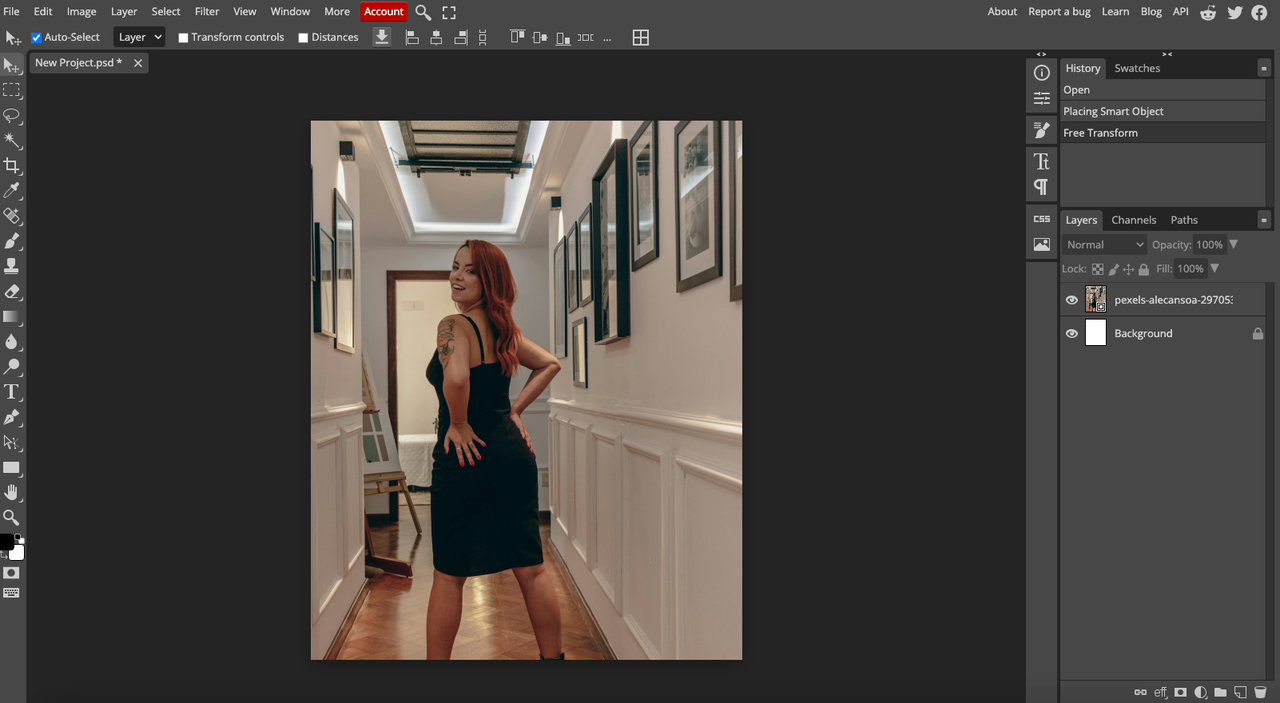Open the Normal blend mode dropdown
This screenshot has width=1280, height=703.
click(x=1104, y=245)
